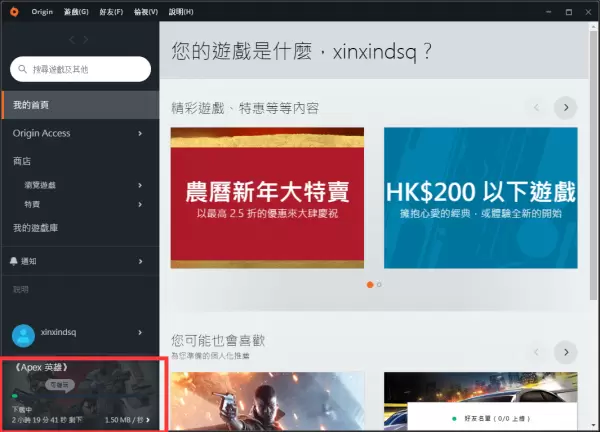The image size is (600, 432).
Task: Open the 好友名單 (0/0 上線) panel
Action: pyautogui.click(x=492, y=416)
